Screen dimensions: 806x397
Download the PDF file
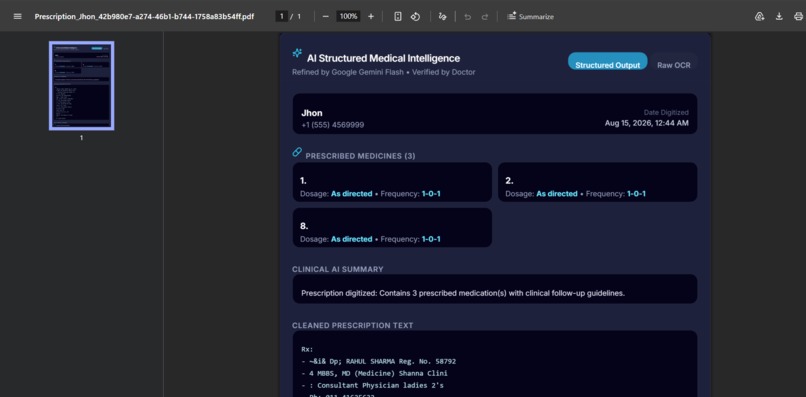[779, 16]
